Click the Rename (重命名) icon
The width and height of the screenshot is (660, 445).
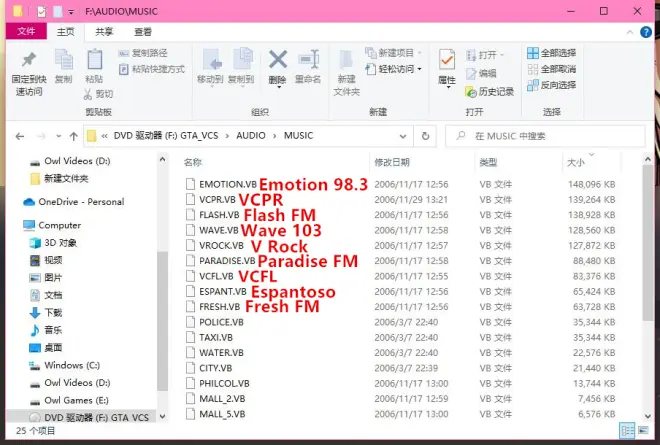(x=309, y=59)
